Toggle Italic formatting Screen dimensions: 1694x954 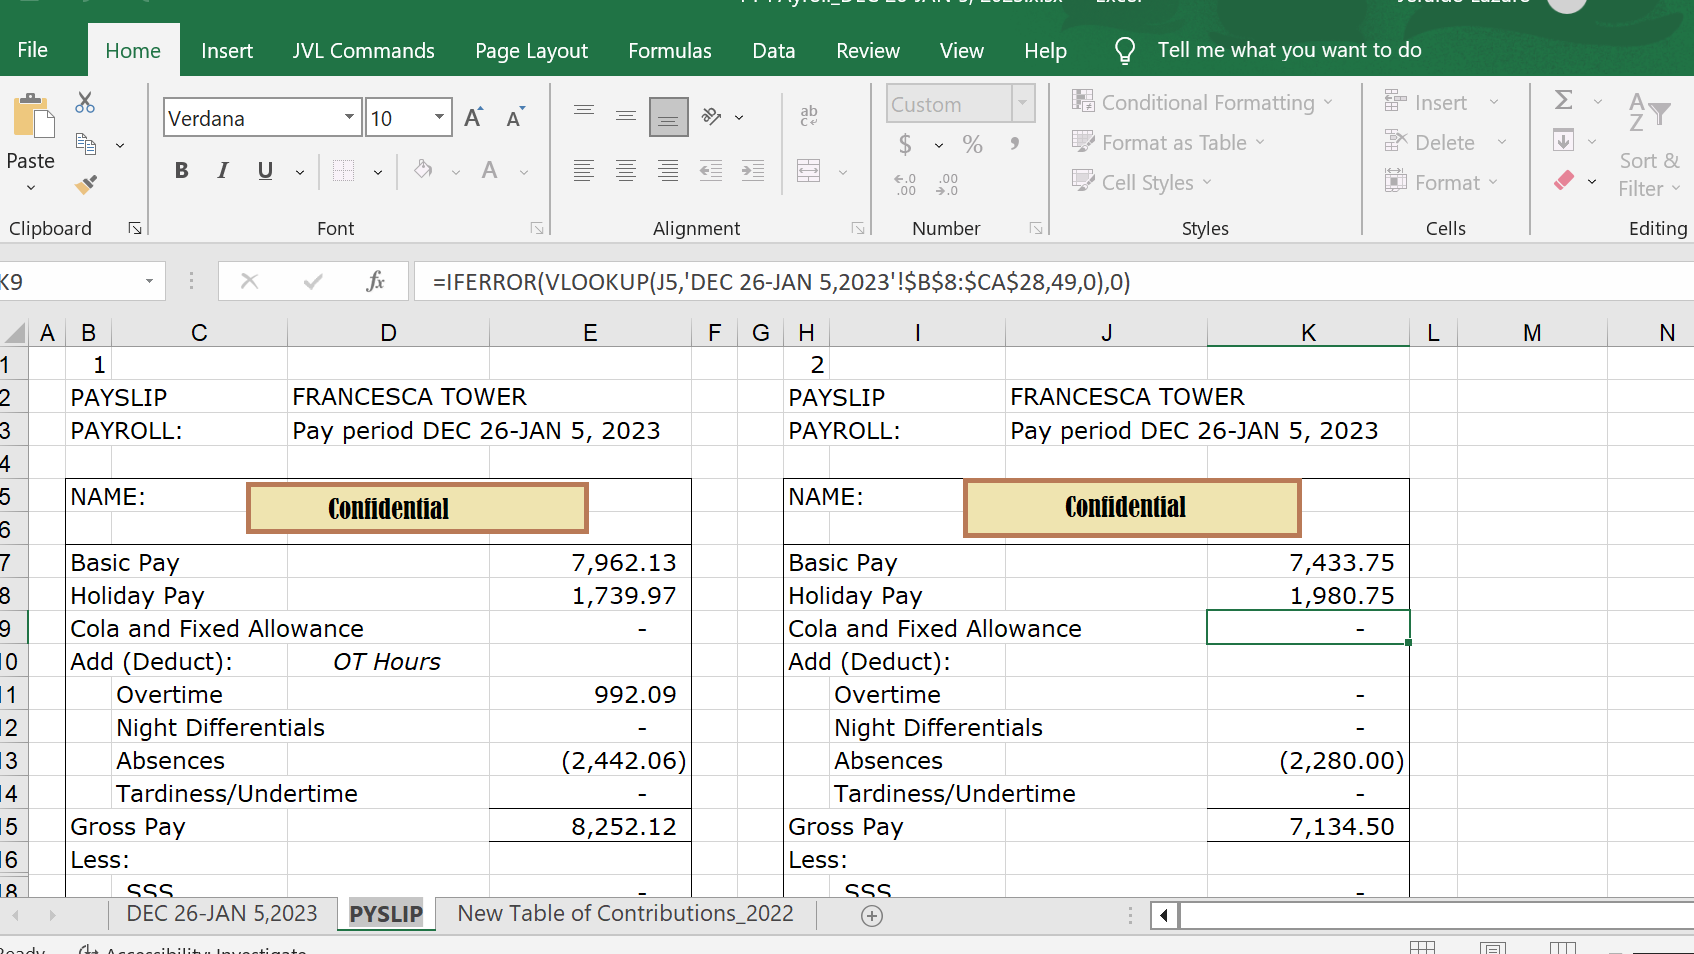[223, 171]
